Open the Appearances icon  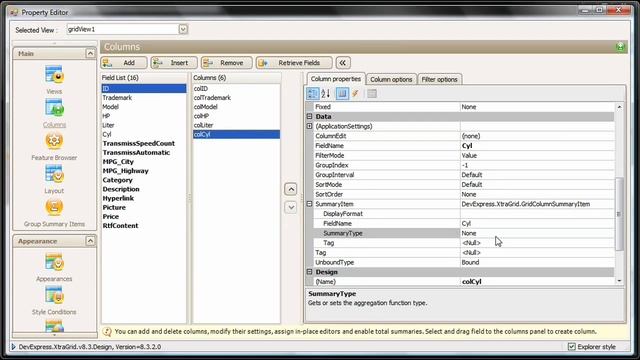pos(54,262)
